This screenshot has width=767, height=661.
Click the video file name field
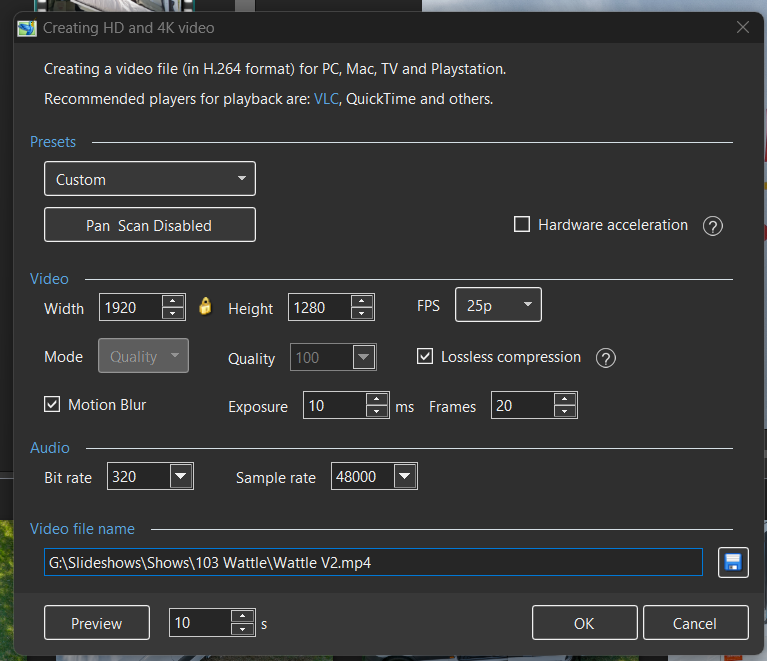373,563
